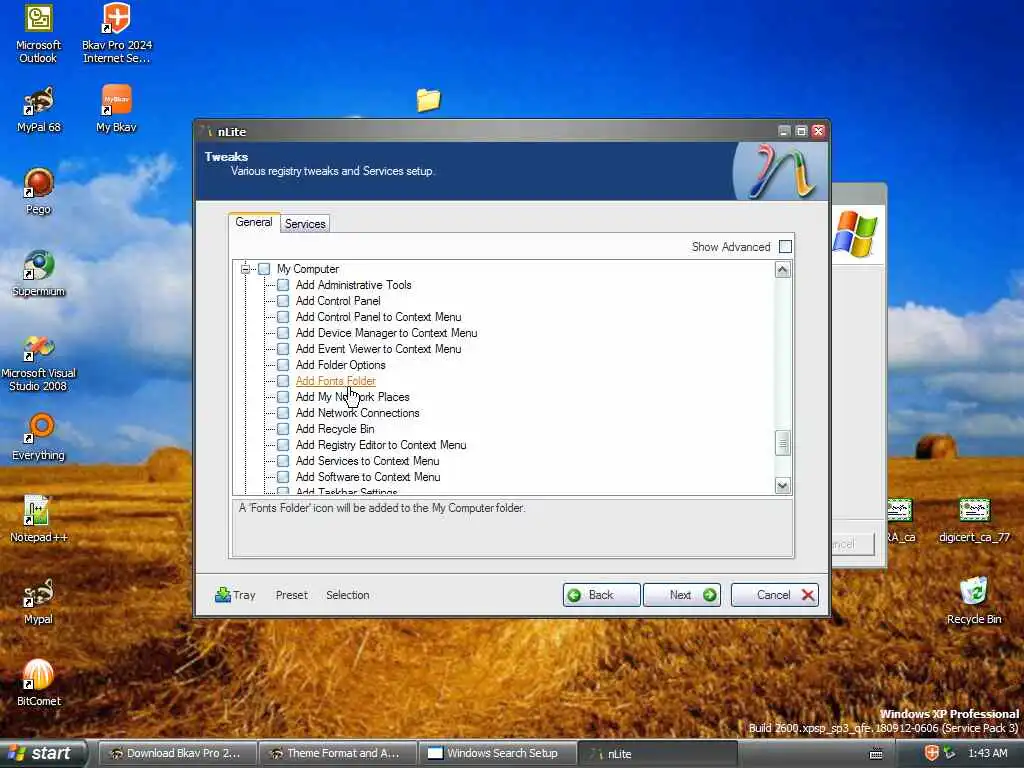Click the green tray icon beside Bkav shield
Image resolution: width=1024 pixels, height=768 pixels.
point(950,753)
